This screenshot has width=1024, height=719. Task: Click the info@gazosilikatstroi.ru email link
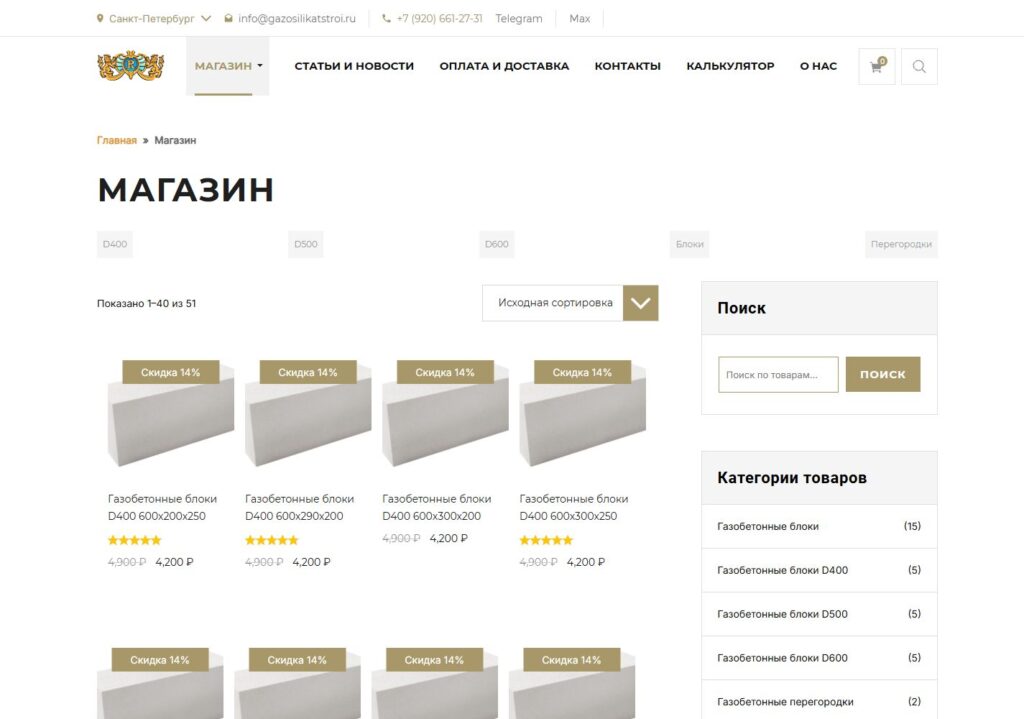click(x=296, y=18)
